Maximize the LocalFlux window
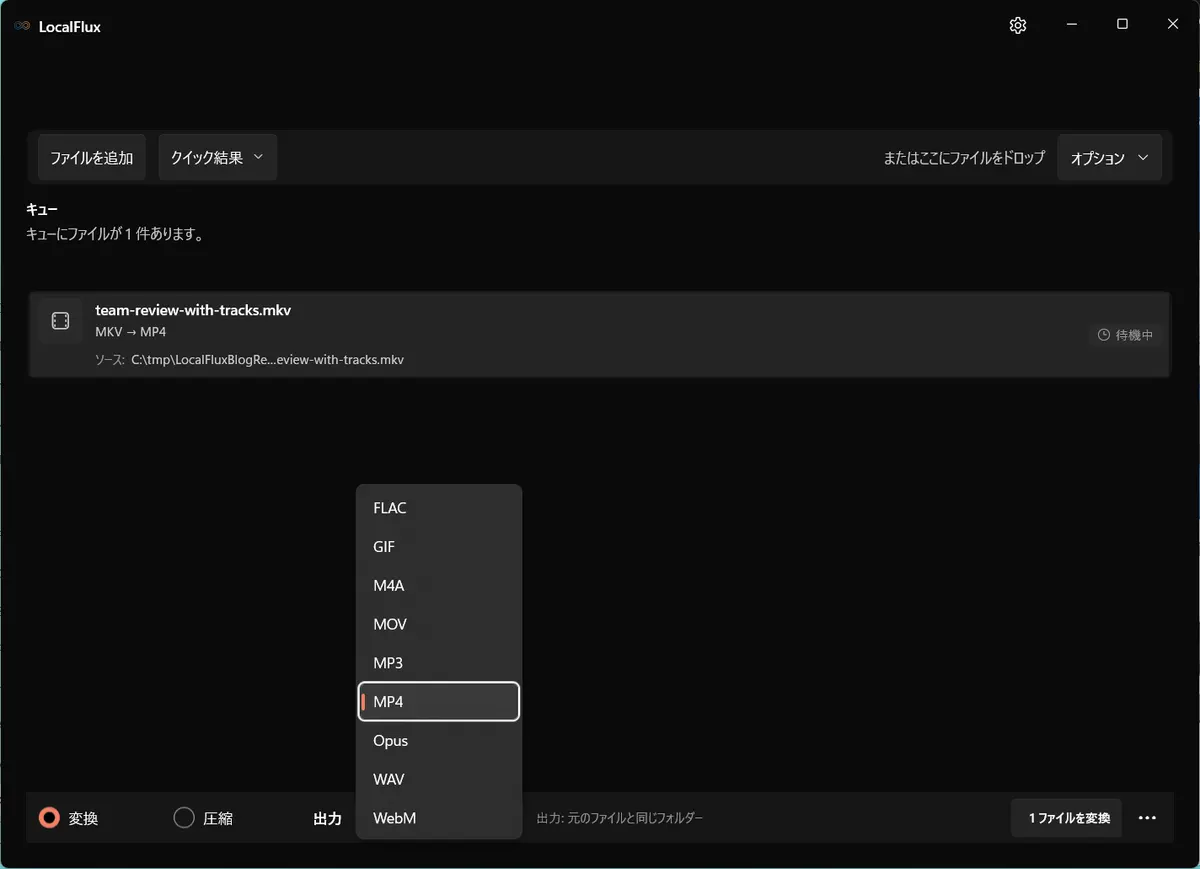 point(1122,25)
